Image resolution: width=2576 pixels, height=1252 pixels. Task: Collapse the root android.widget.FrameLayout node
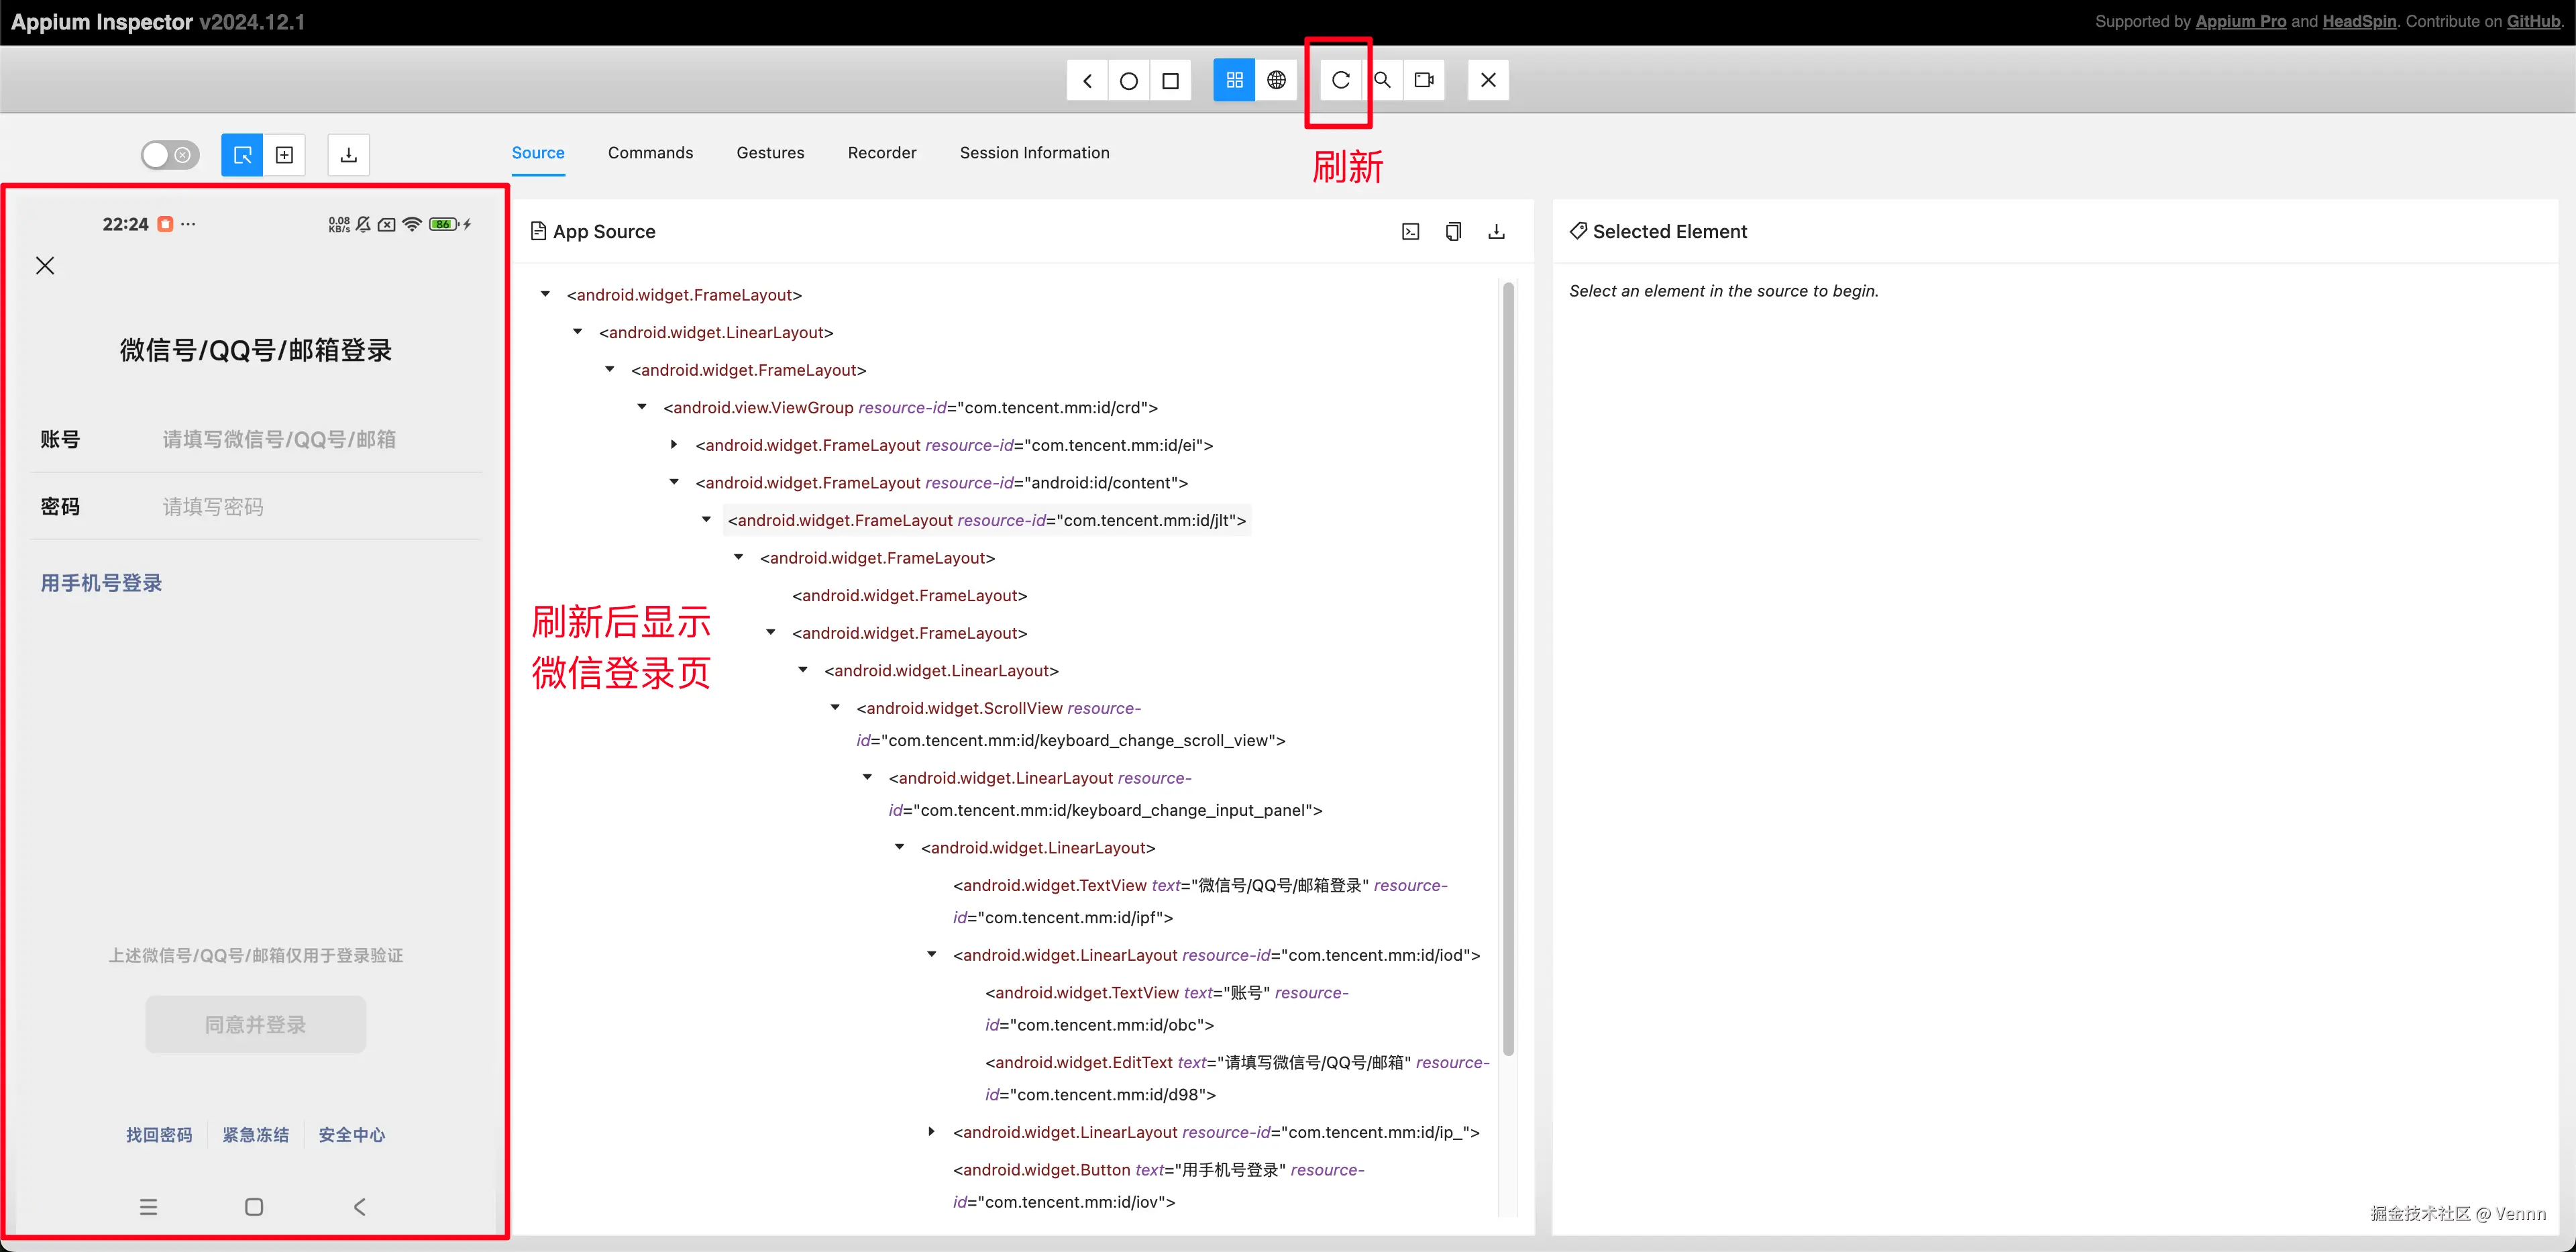tap(545, 294)
